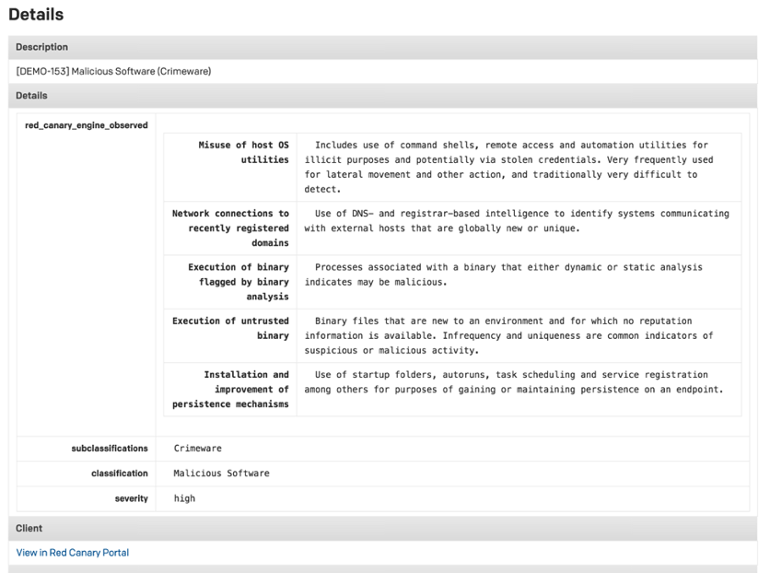Click the subclassifications field label
Screen dimensions: 770x573
pos(110,449)
